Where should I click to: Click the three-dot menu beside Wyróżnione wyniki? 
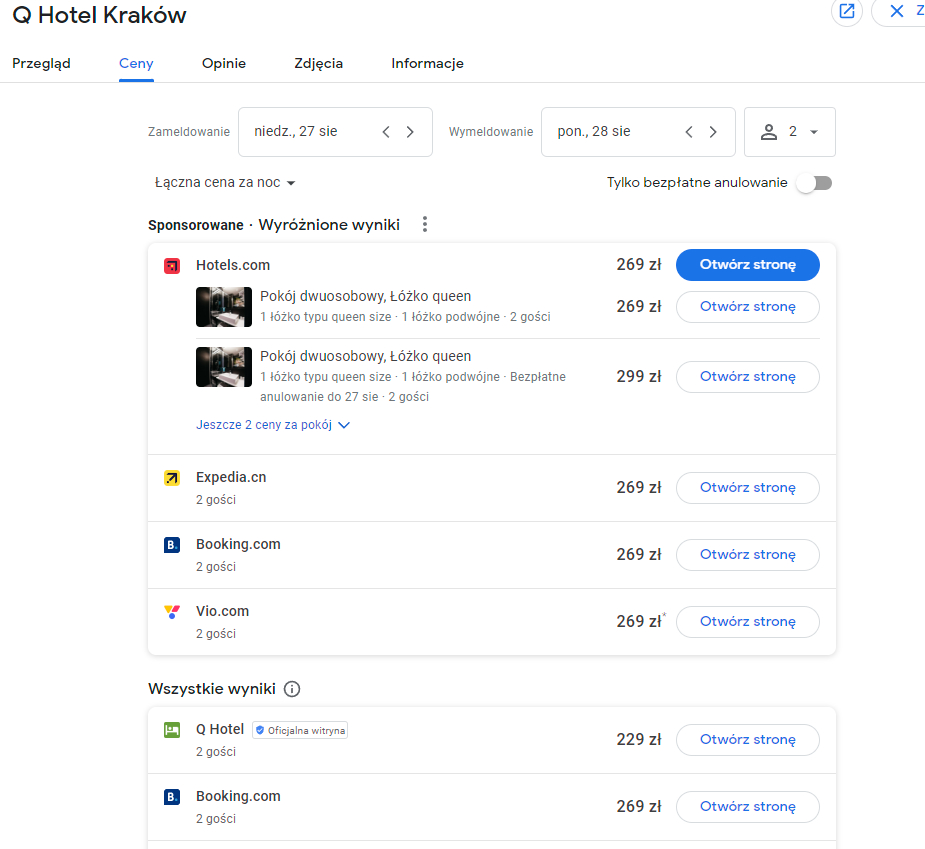[x=425, y=224]
